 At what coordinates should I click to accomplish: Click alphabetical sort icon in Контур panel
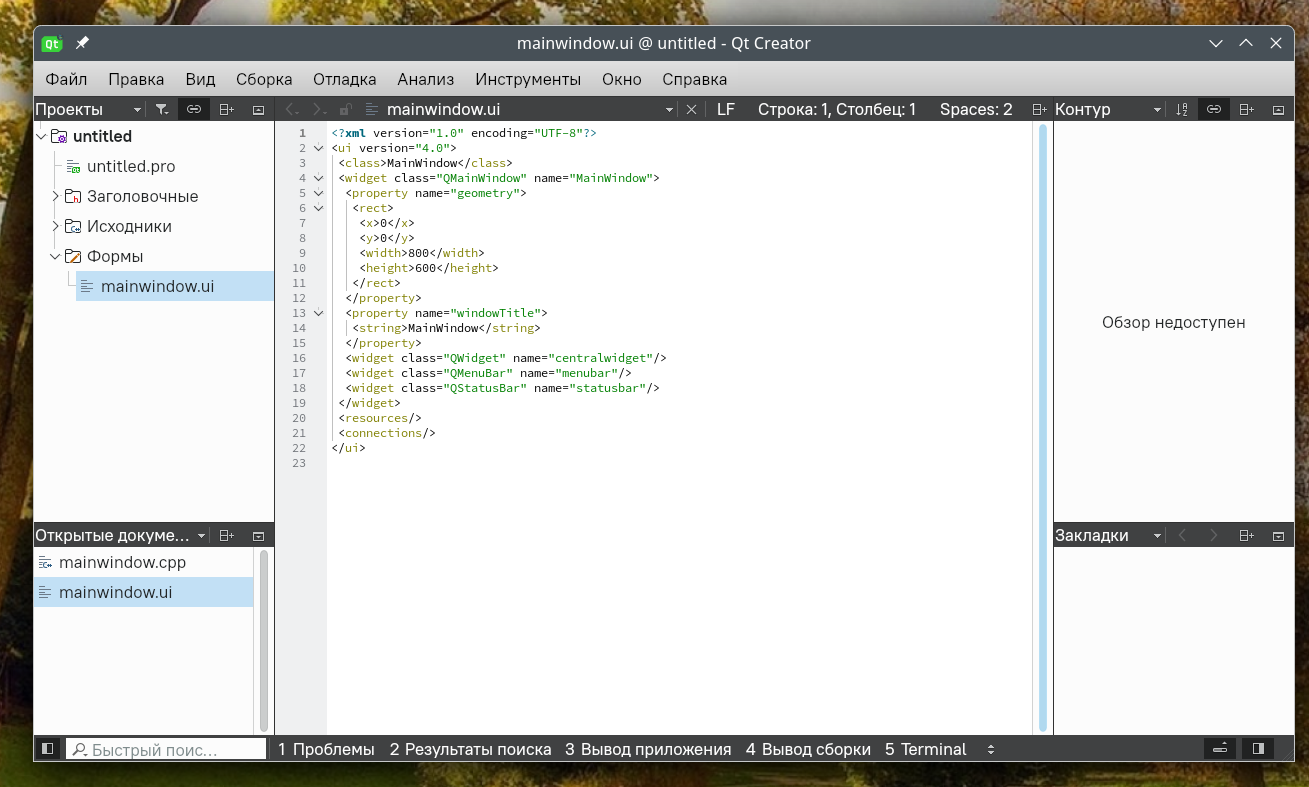click(x=1182, y=109)
